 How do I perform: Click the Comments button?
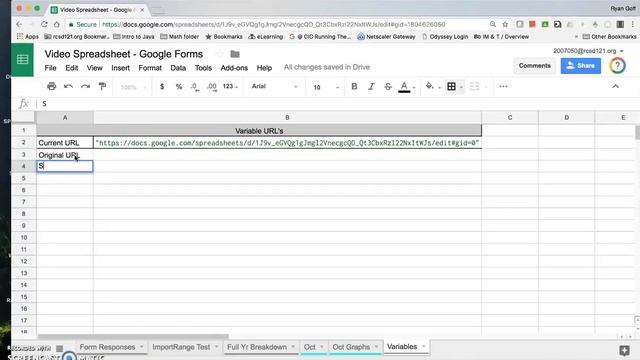pyautogui.click(x=535, y=66)
